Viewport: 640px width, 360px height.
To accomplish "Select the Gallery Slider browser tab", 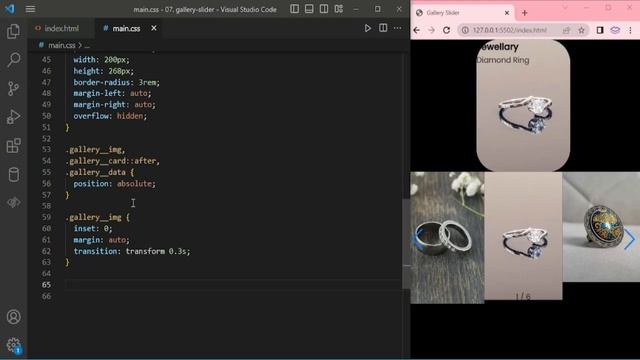I will 462,13.
